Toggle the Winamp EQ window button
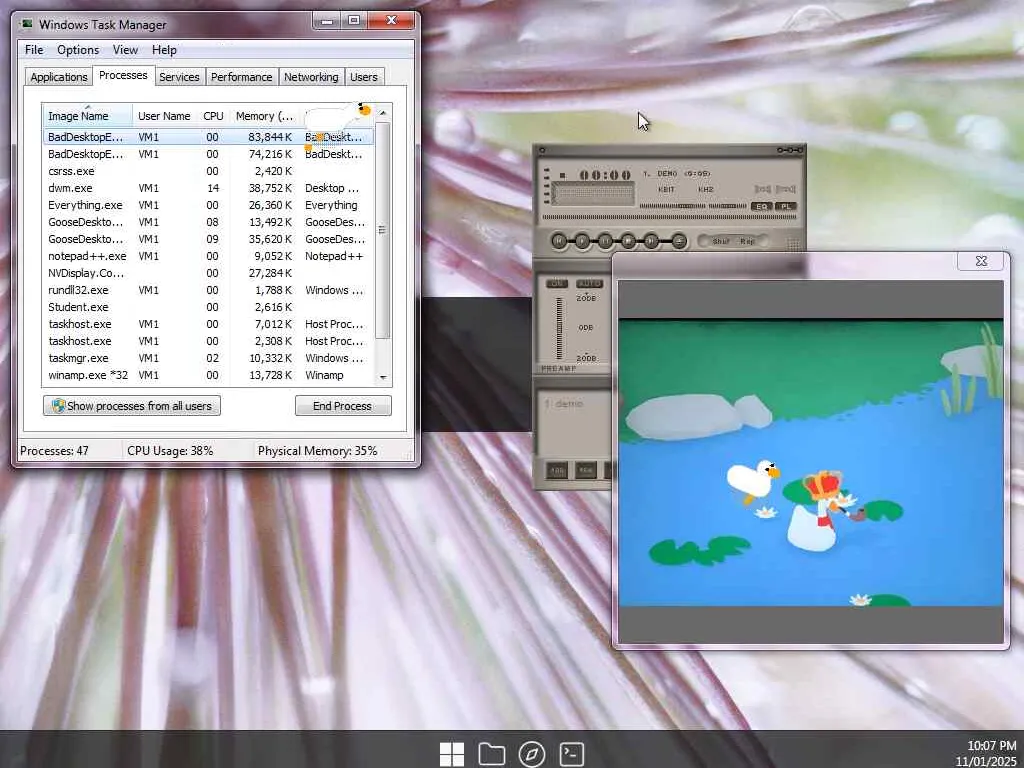This screenshot has height=768, width=1024. [761, 206]
